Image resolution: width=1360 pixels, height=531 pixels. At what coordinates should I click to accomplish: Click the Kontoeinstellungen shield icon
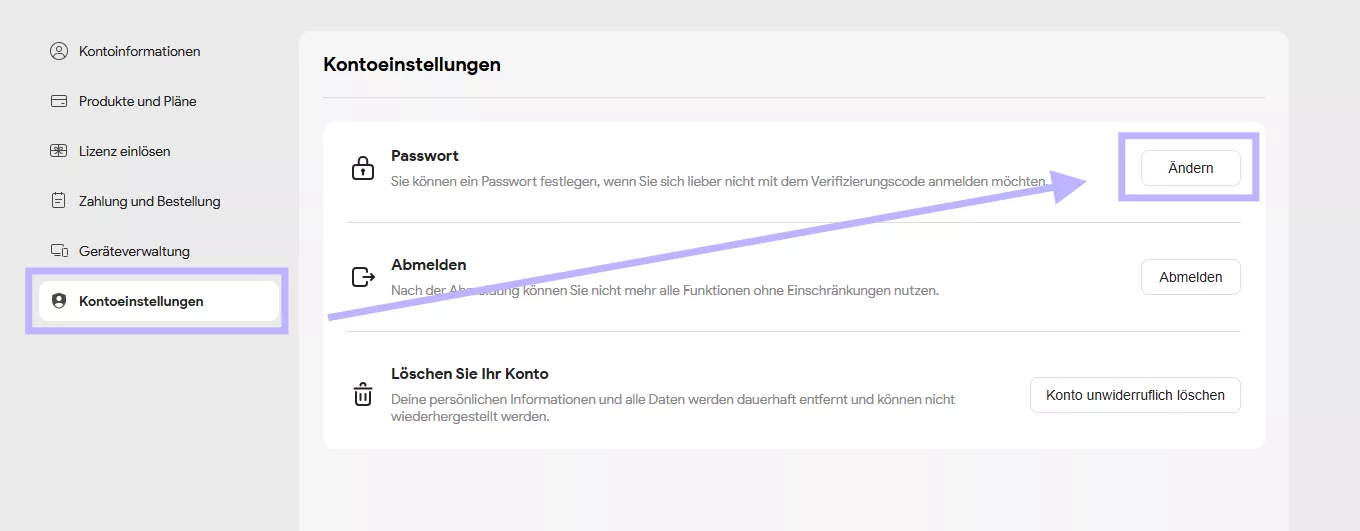pos(59,301)
